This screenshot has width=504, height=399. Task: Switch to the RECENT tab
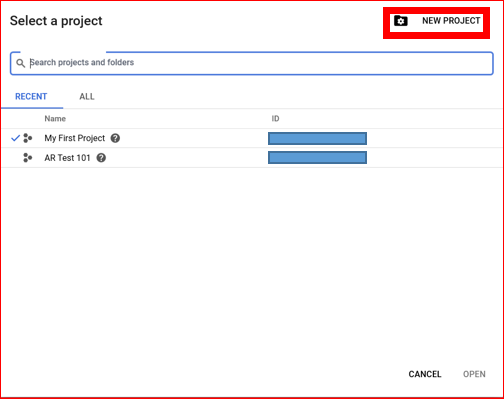coord(31,97)
